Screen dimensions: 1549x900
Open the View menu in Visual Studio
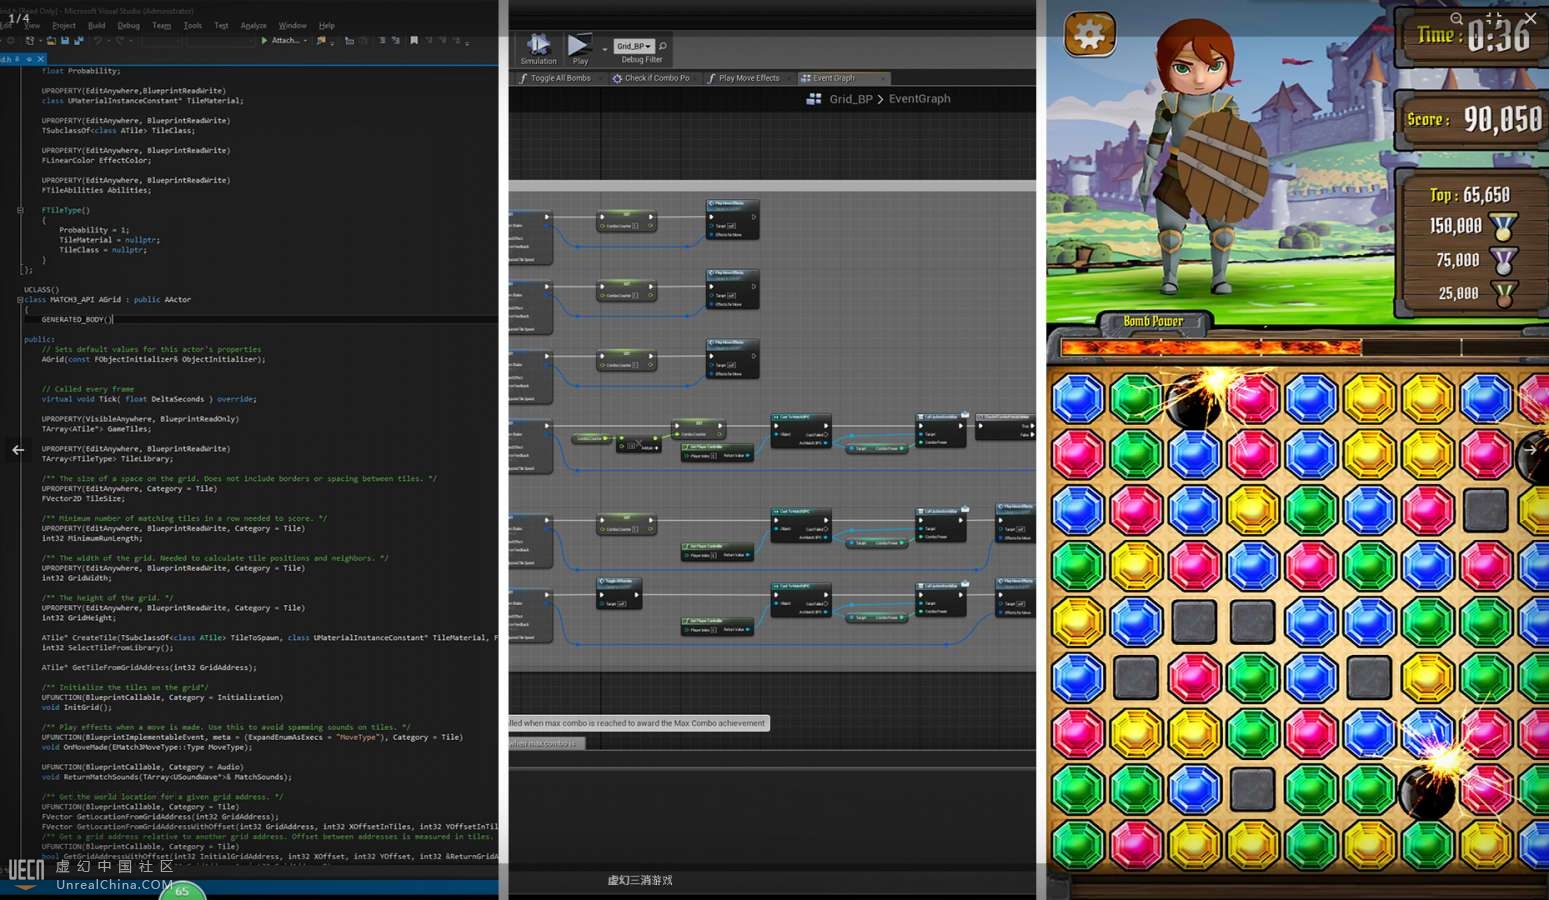(32, 25)
